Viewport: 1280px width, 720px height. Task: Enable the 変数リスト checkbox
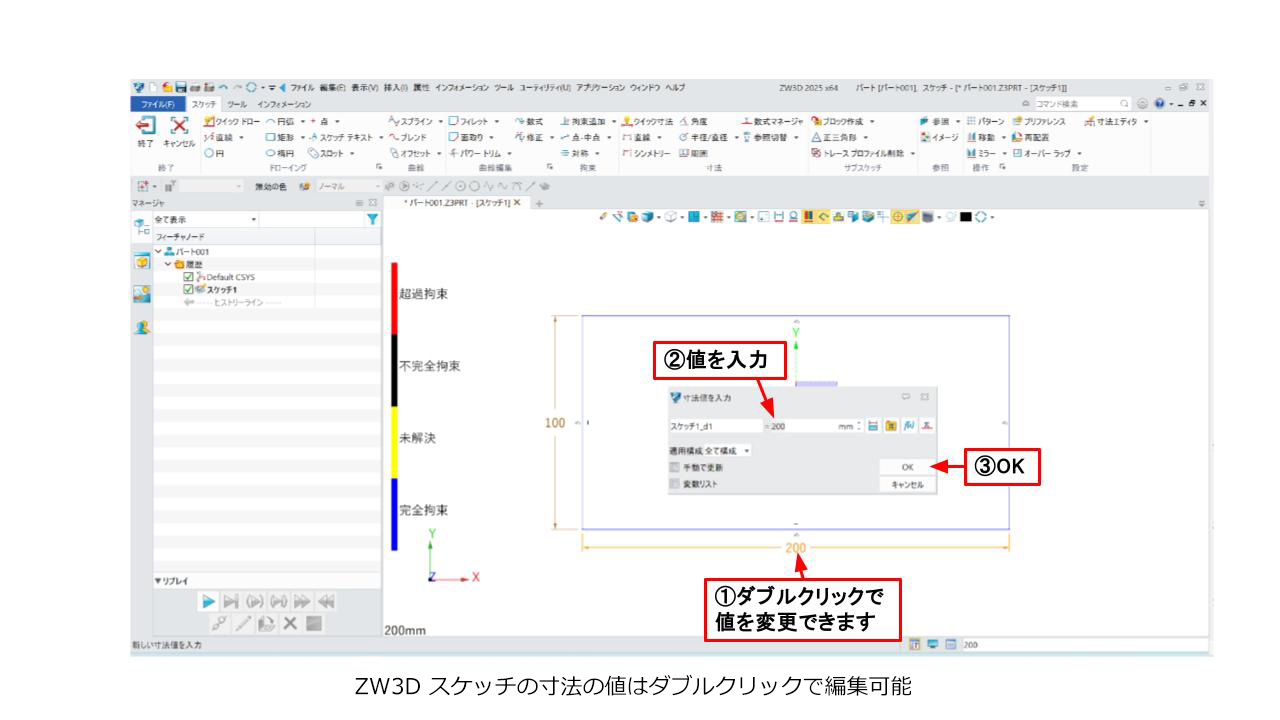coord(675,484)
